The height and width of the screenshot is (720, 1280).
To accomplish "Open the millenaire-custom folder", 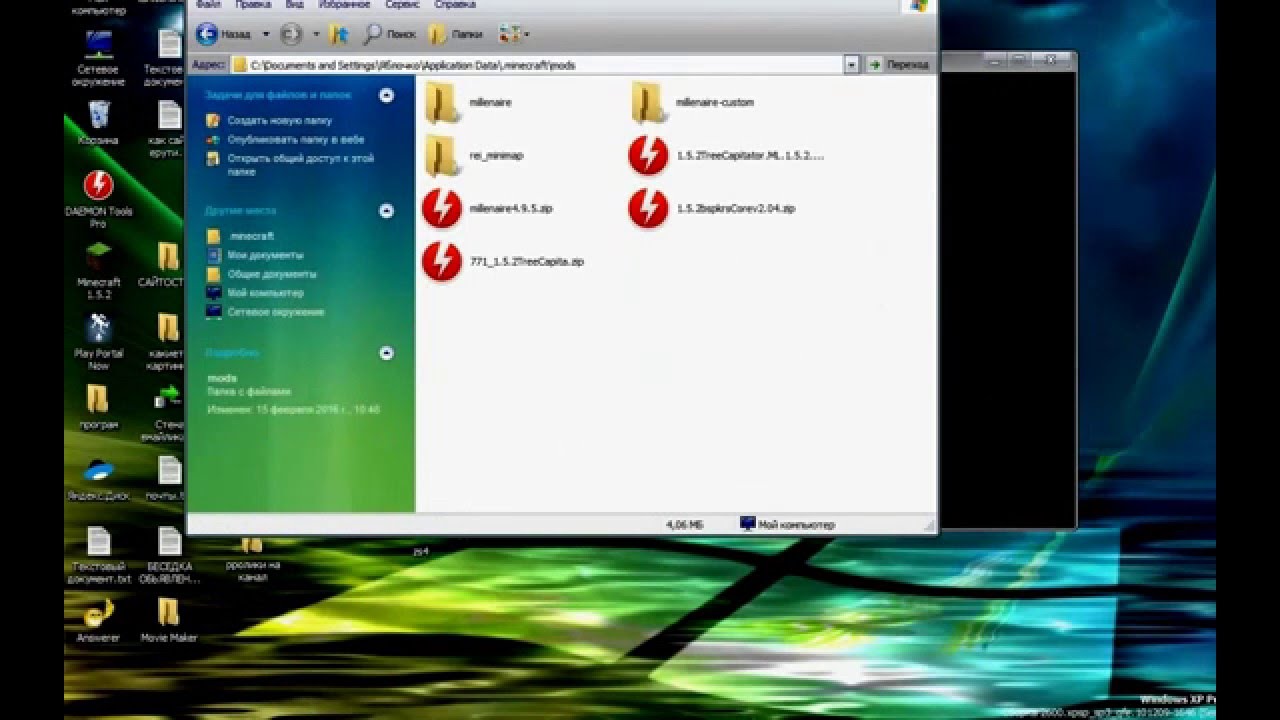I will 692,103.
